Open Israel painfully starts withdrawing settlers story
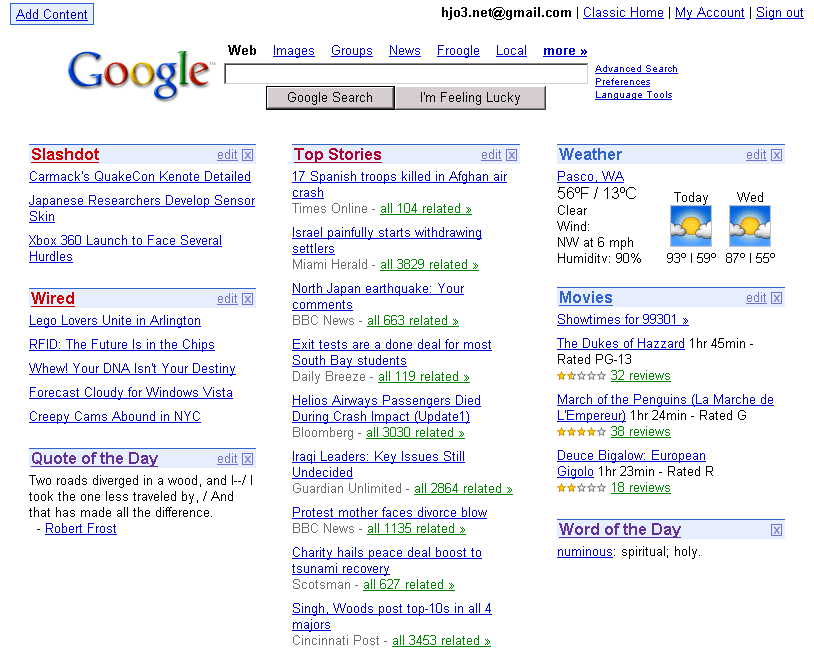The image size is (814, 656). pos(387,240)
